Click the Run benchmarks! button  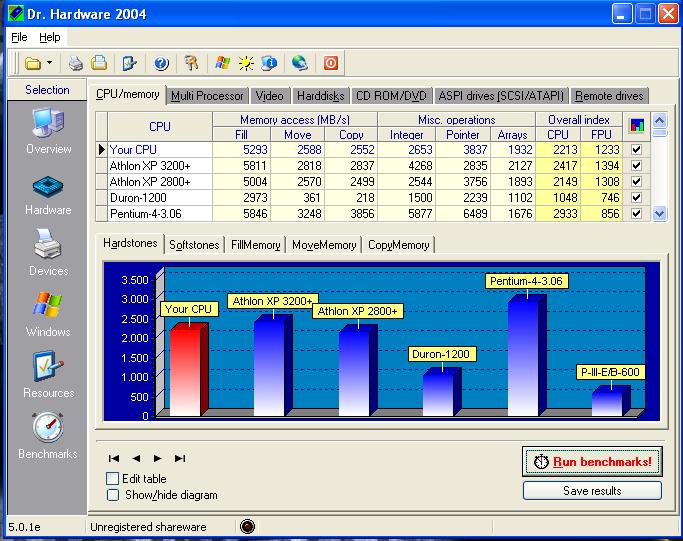(592, 461)
